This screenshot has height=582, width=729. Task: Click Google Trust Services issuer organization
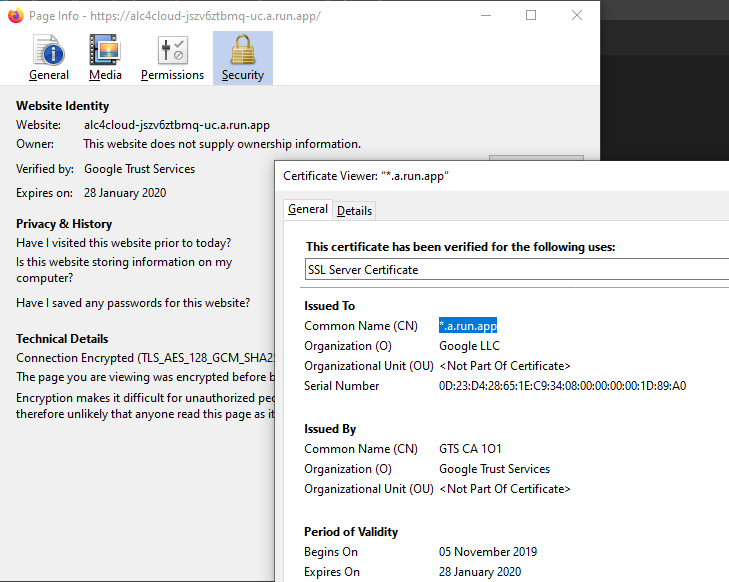494,469
